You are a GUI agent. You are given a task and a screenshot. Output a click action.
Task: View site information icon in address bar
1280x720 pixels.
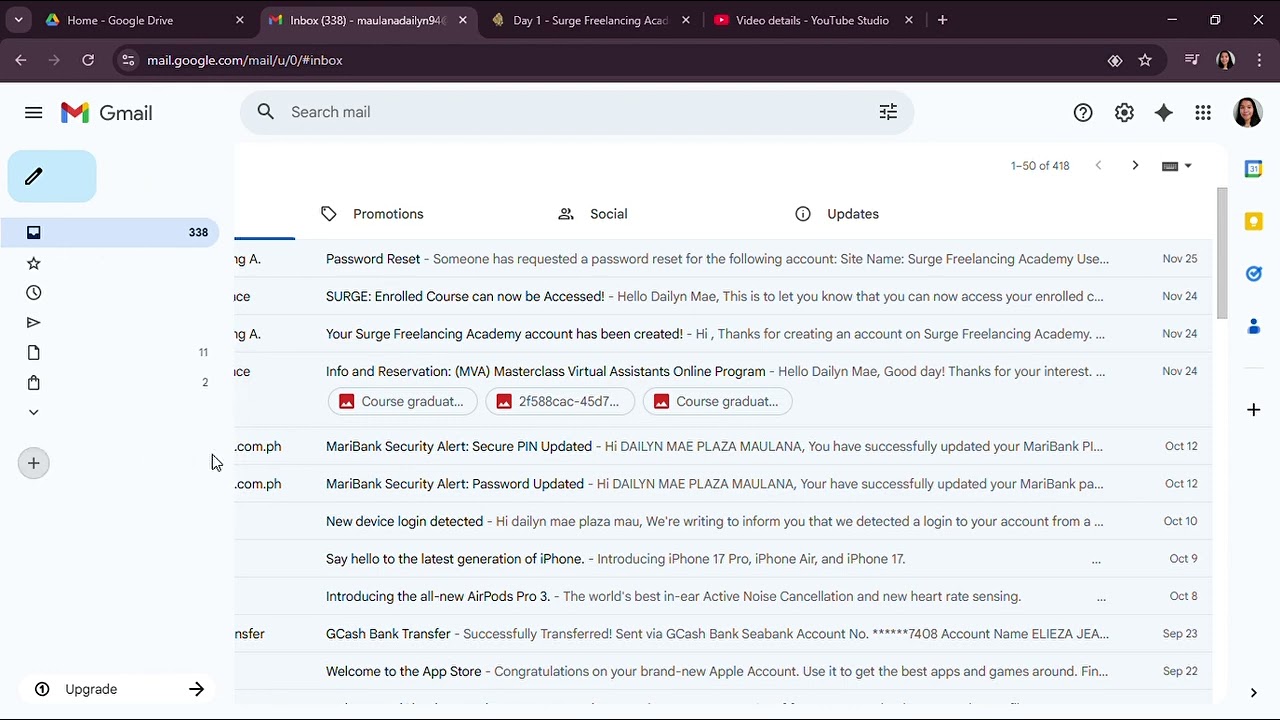127,60
